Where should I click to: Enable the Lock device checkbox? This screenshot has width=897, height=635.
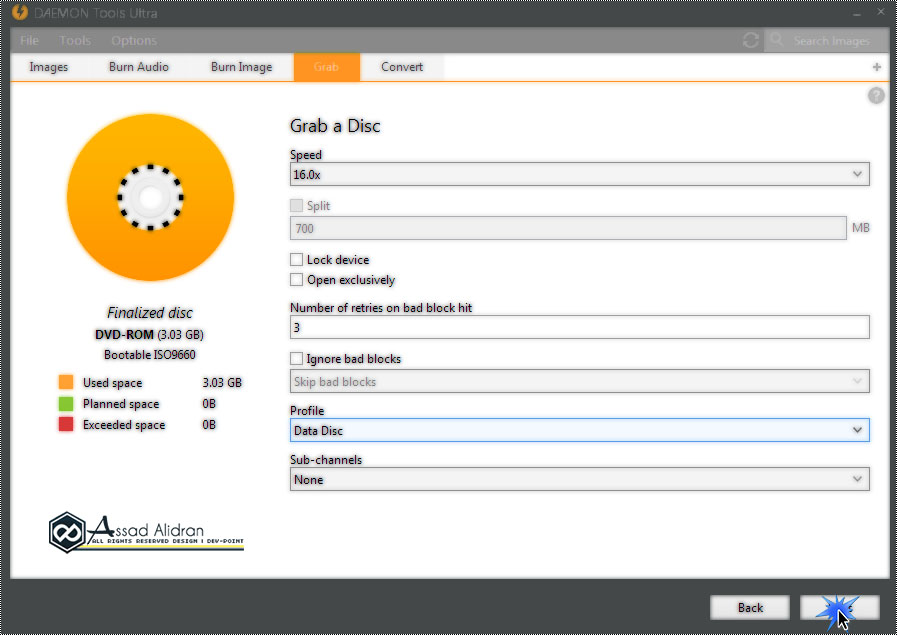click(296, 260)
